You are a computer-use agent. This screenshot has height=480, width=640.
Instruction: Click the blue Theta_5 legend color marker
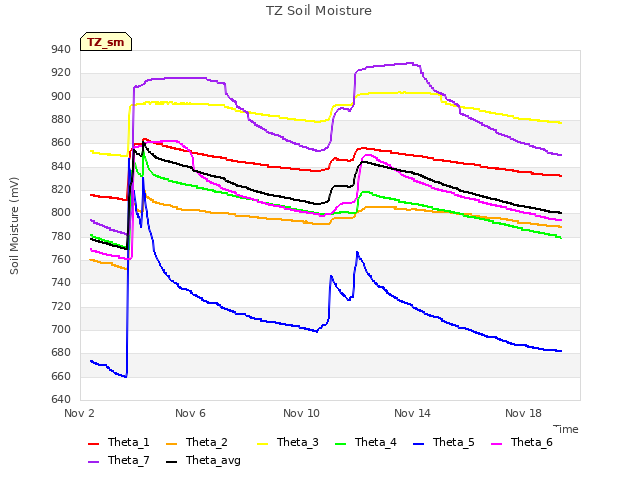tap(418, 444)
